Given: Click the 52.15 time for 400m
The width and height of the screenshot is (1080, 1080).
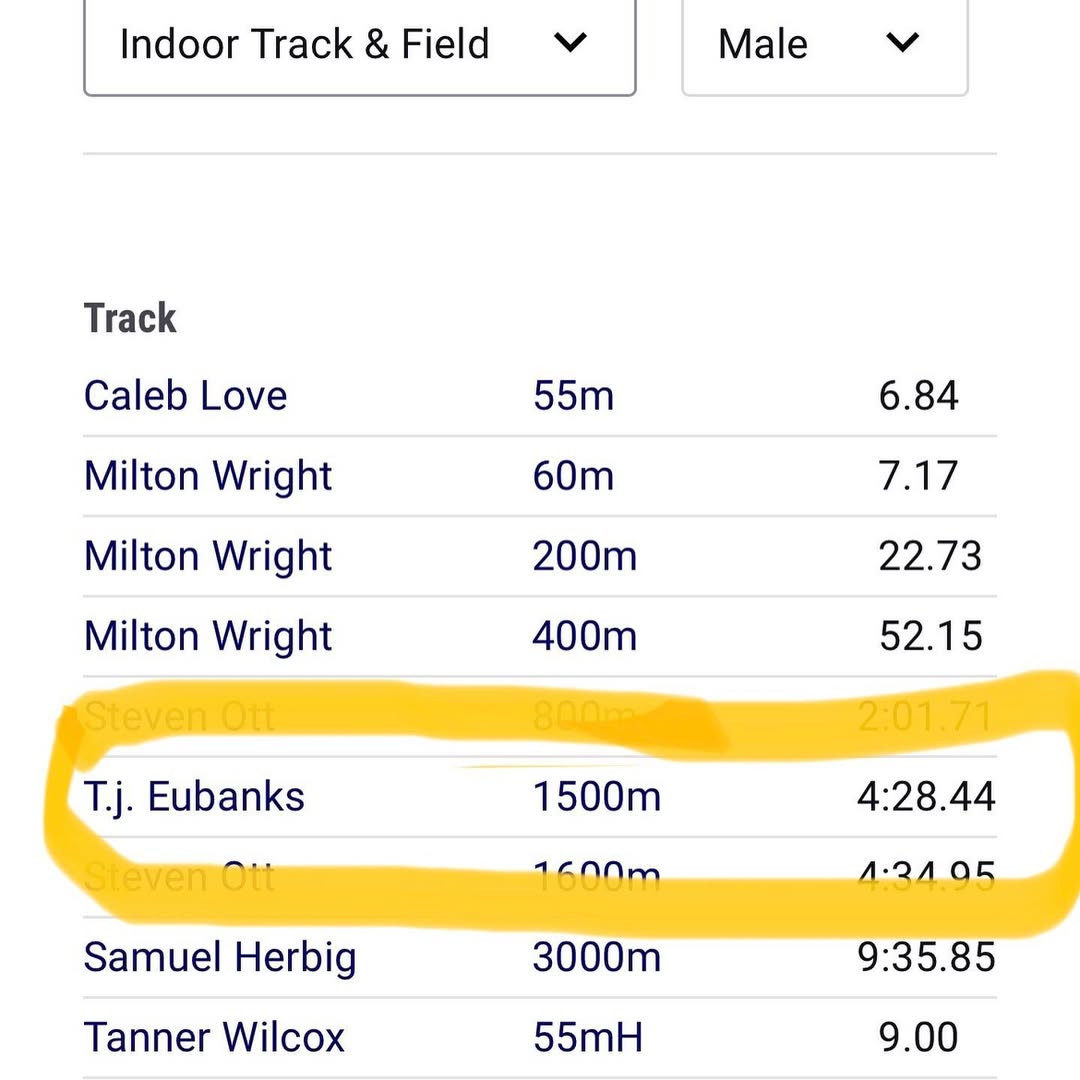Looking at the screenshot, I should tap(930, 636).
